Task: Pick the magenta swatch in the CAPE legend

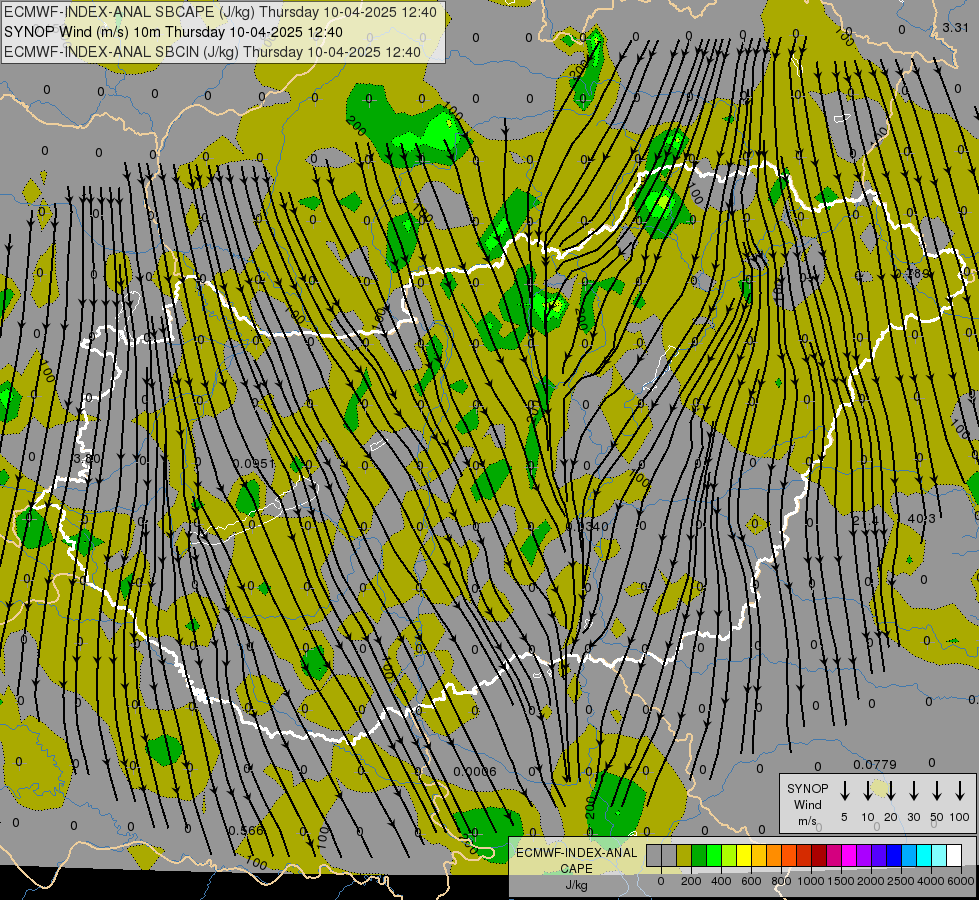Action: 849,855
